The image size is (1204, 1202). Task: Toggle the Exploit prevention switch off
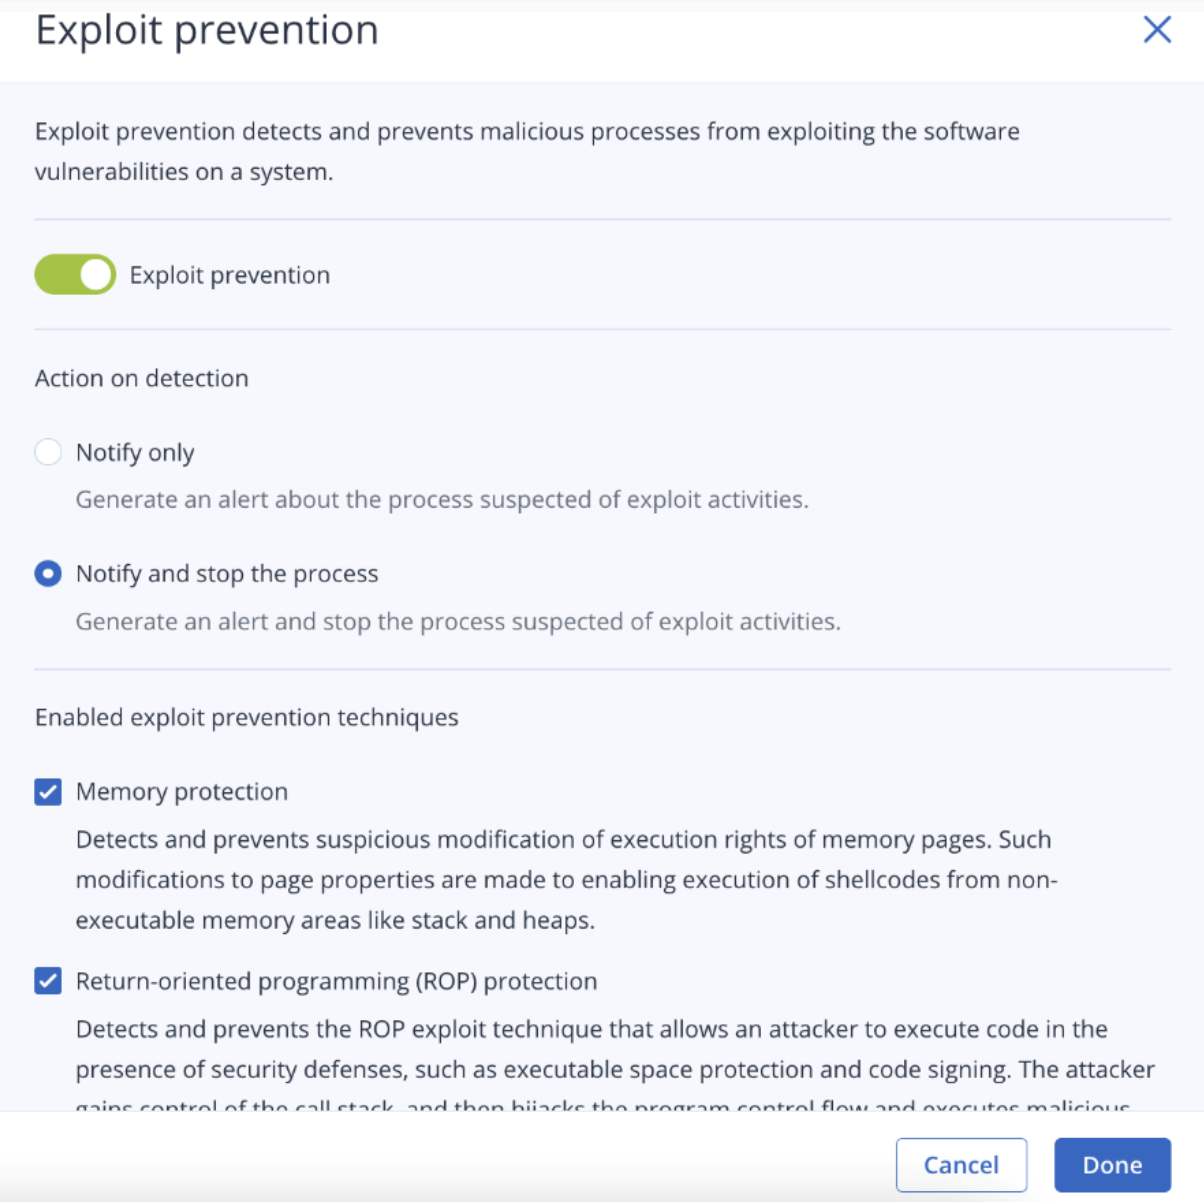click(75, 275)
